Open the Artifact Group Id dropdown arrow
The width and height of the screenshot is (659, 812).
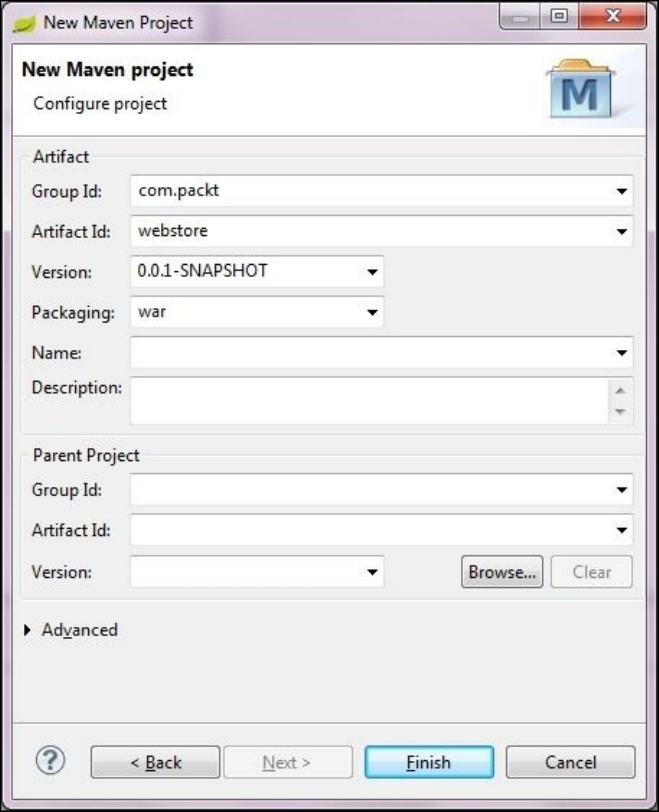tap(622, 191)
